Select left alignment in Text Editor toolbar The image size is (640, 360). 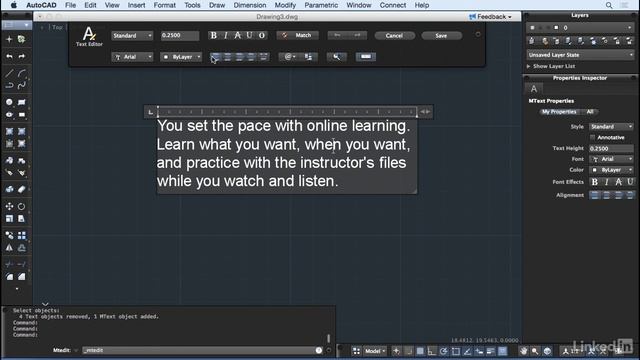[x=216, y=57]
